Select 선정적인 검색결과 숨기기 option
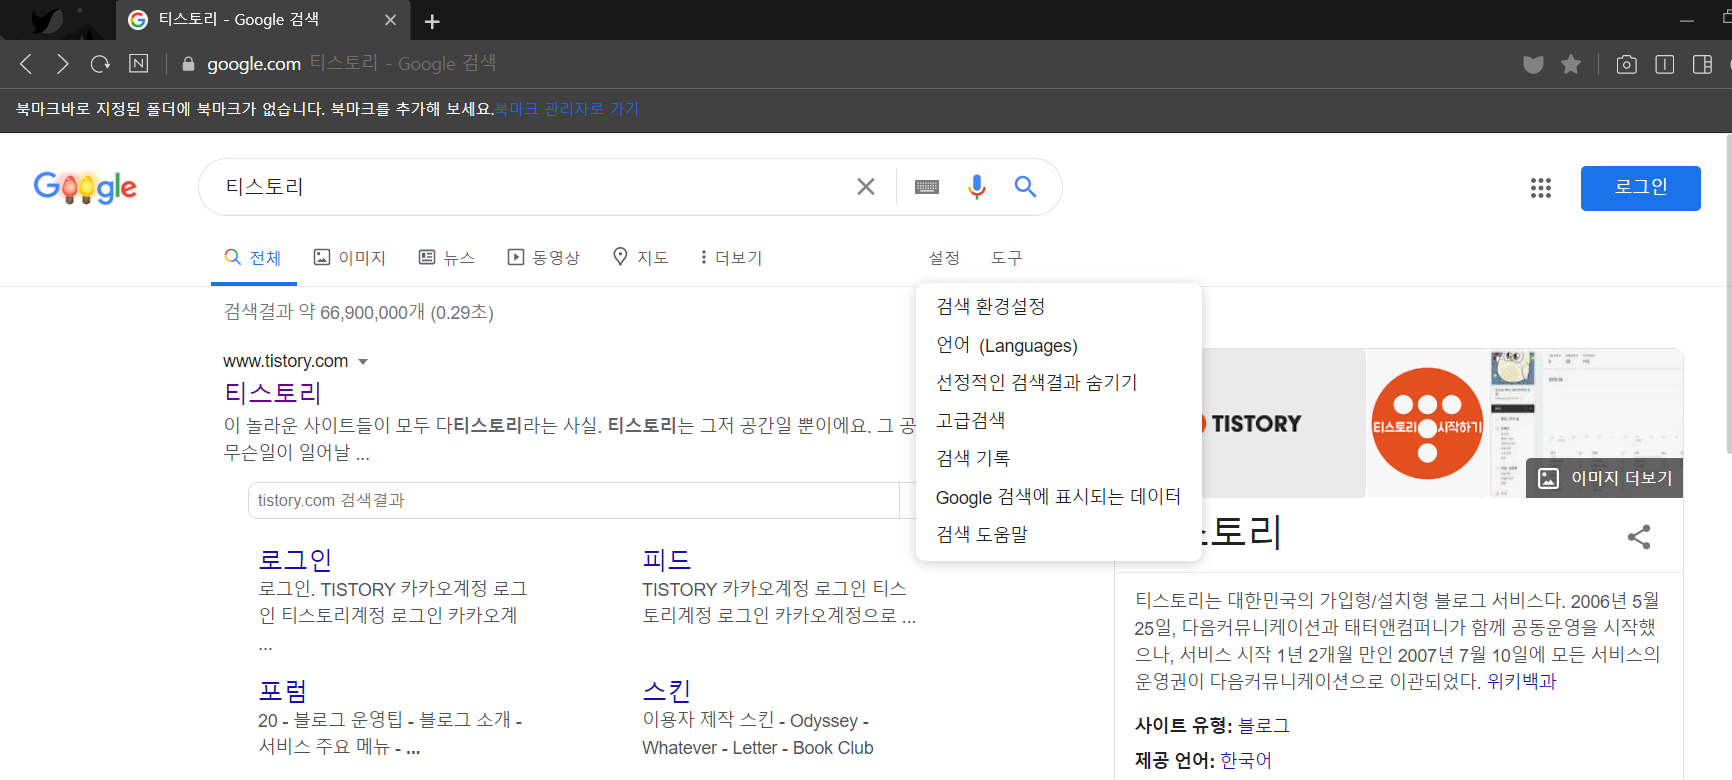This screenshot has width=1732, height=780. coord(1059,382)
